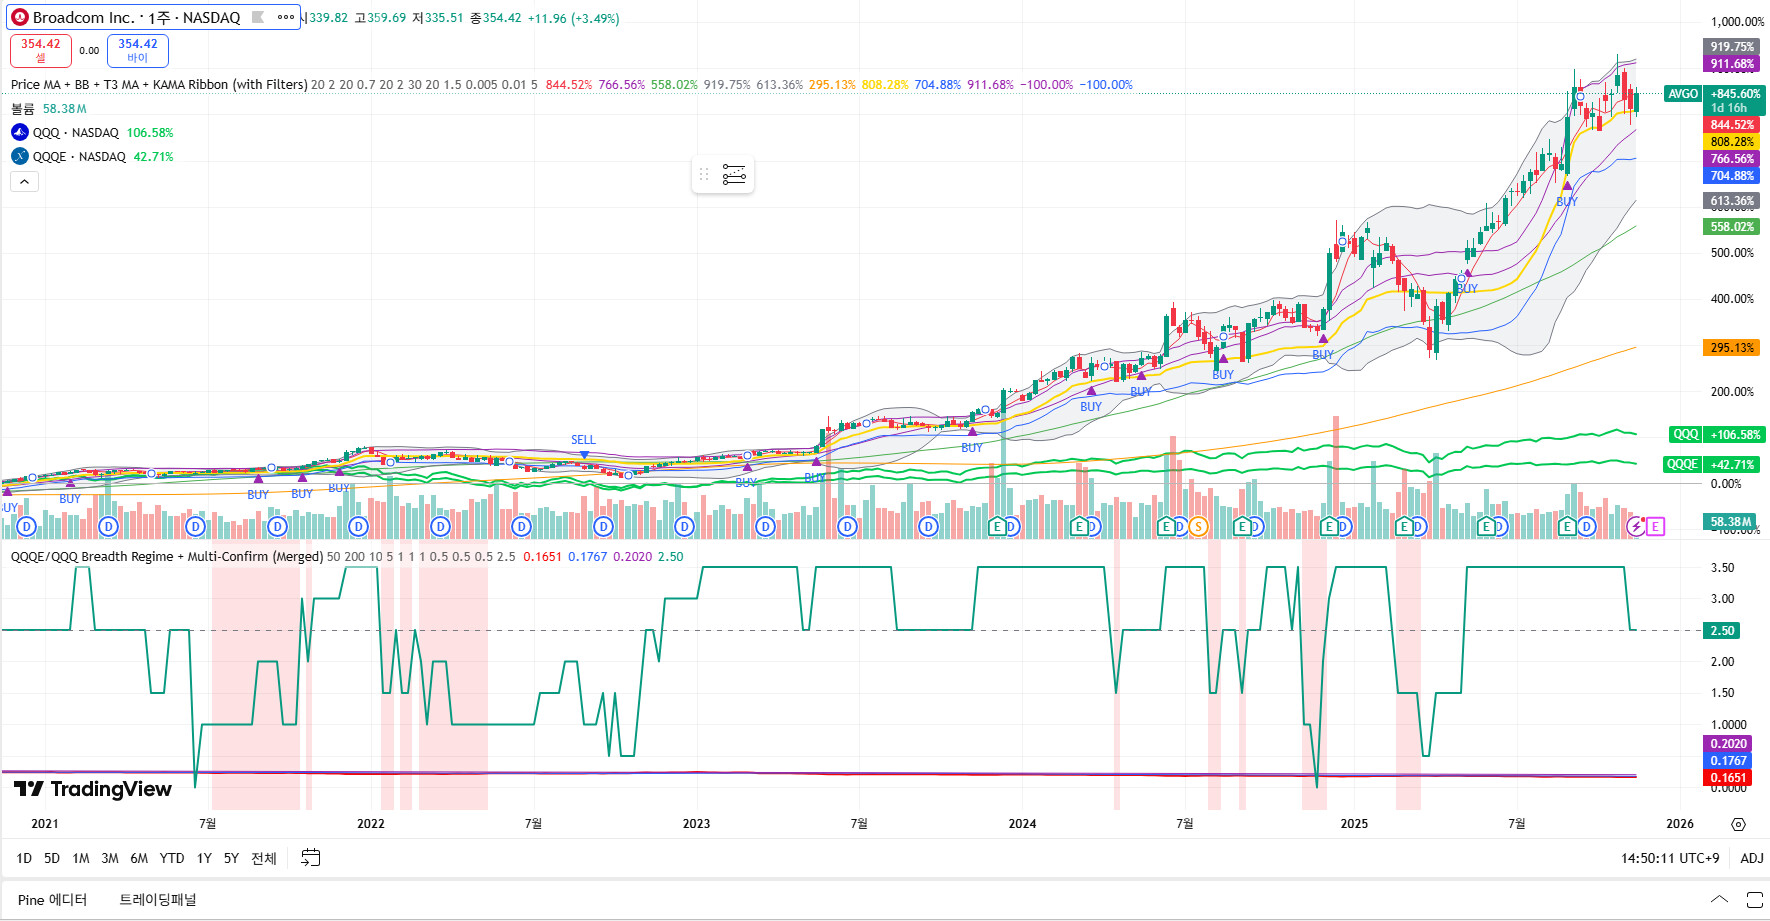The image size is (1770, 921).
Task: Click the SELL signal label on chart
Action: (583, 440)
